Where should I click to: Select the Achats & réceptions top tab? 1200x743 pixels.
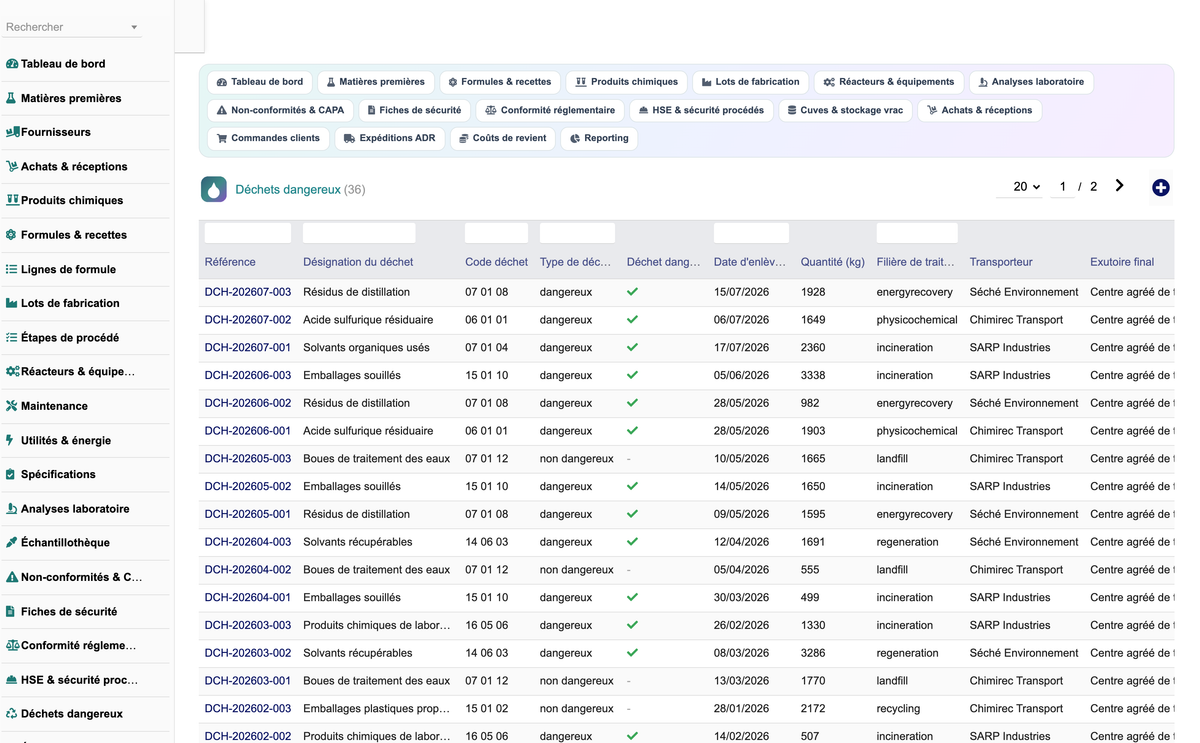click(979, 110)
